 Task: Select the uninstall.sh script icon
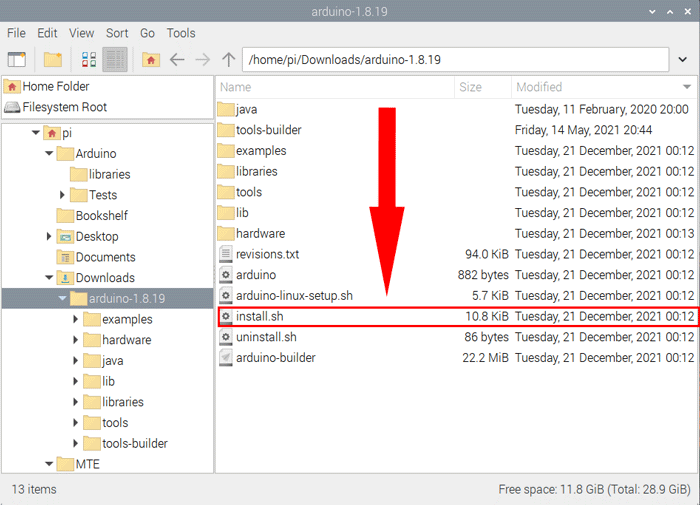(226, 337)
